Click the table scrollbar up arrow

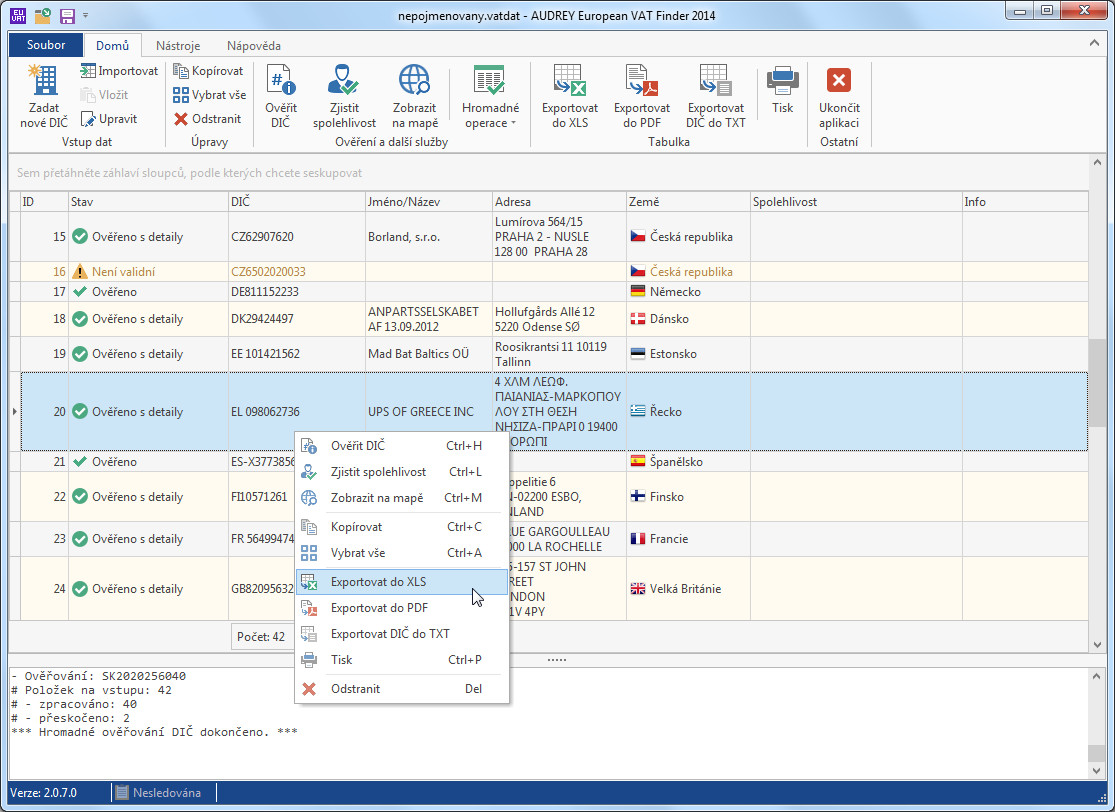point(1096,162)
